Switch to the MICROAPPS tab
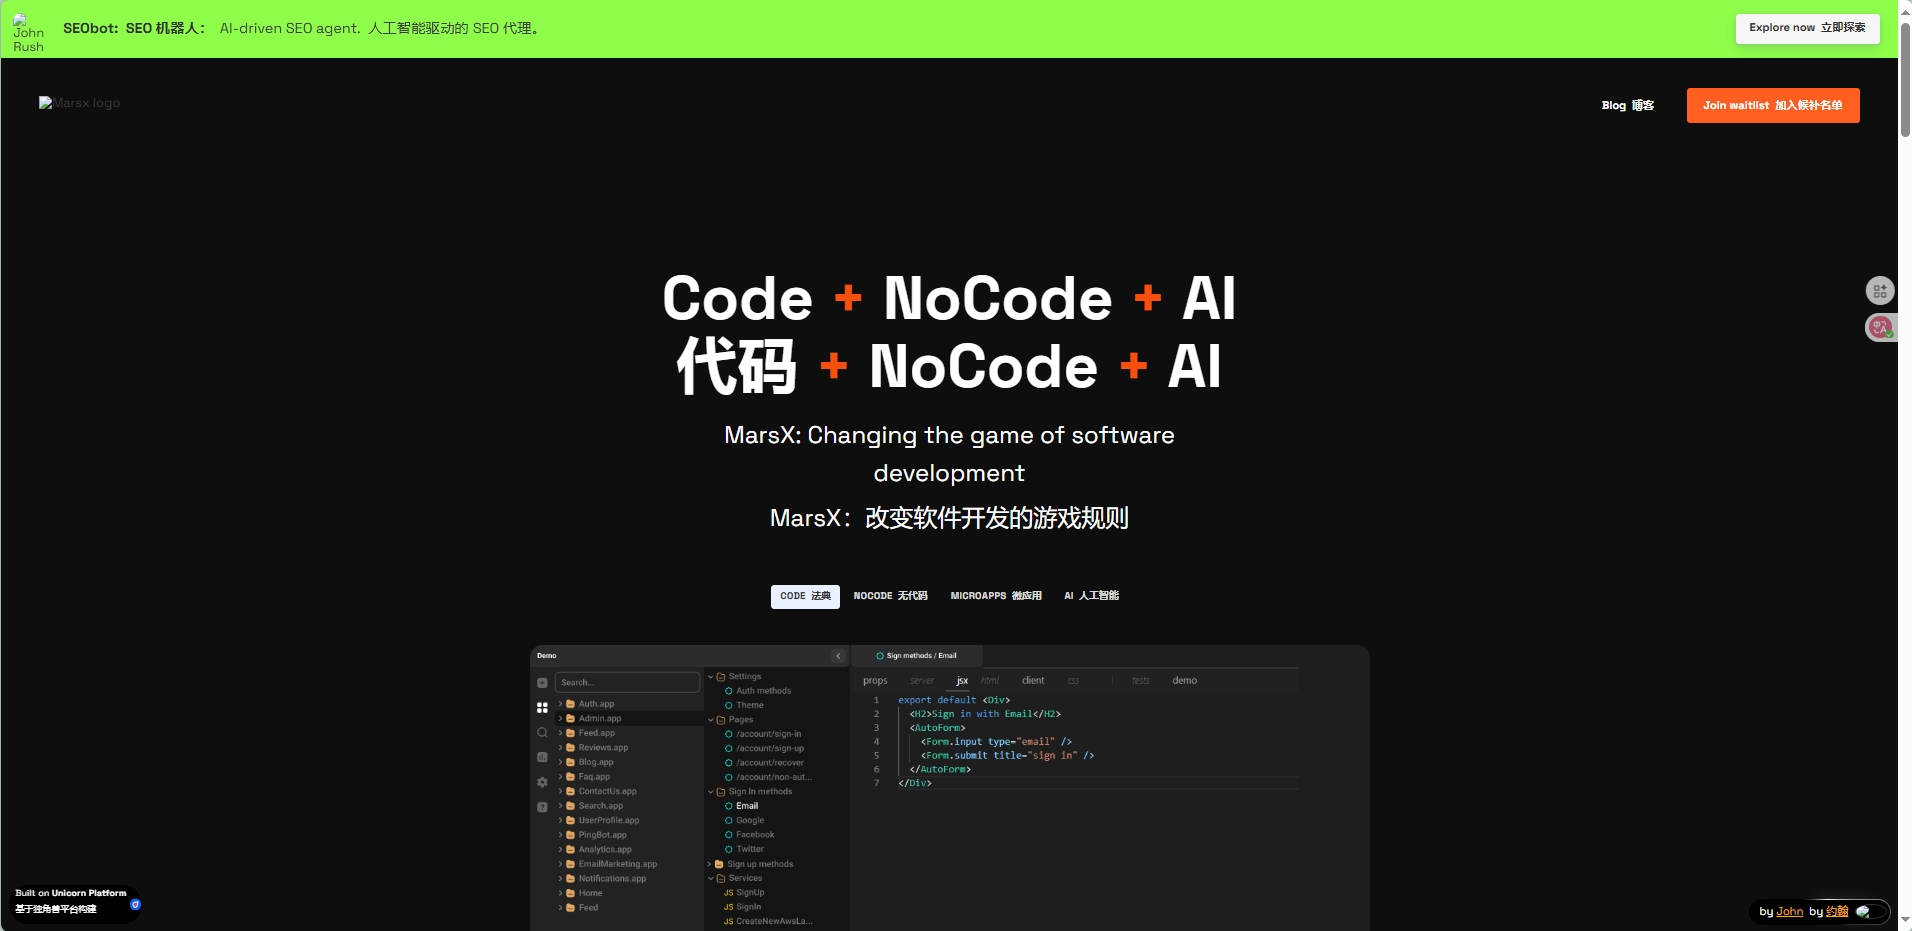Screen dimensions: 1912x931 pyautogui.click(x=995, y=596)
